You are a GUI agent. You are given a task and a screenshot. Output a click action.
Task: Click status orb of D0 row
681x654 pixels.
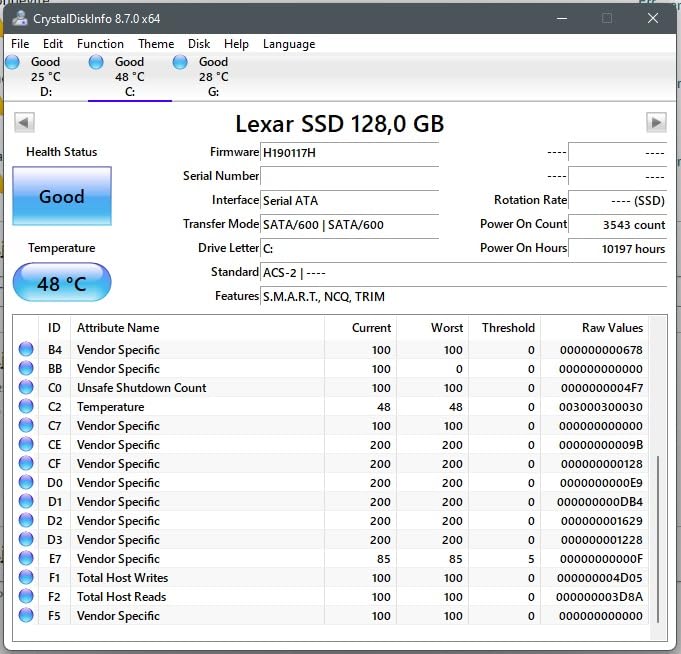[x=26, y=482]
